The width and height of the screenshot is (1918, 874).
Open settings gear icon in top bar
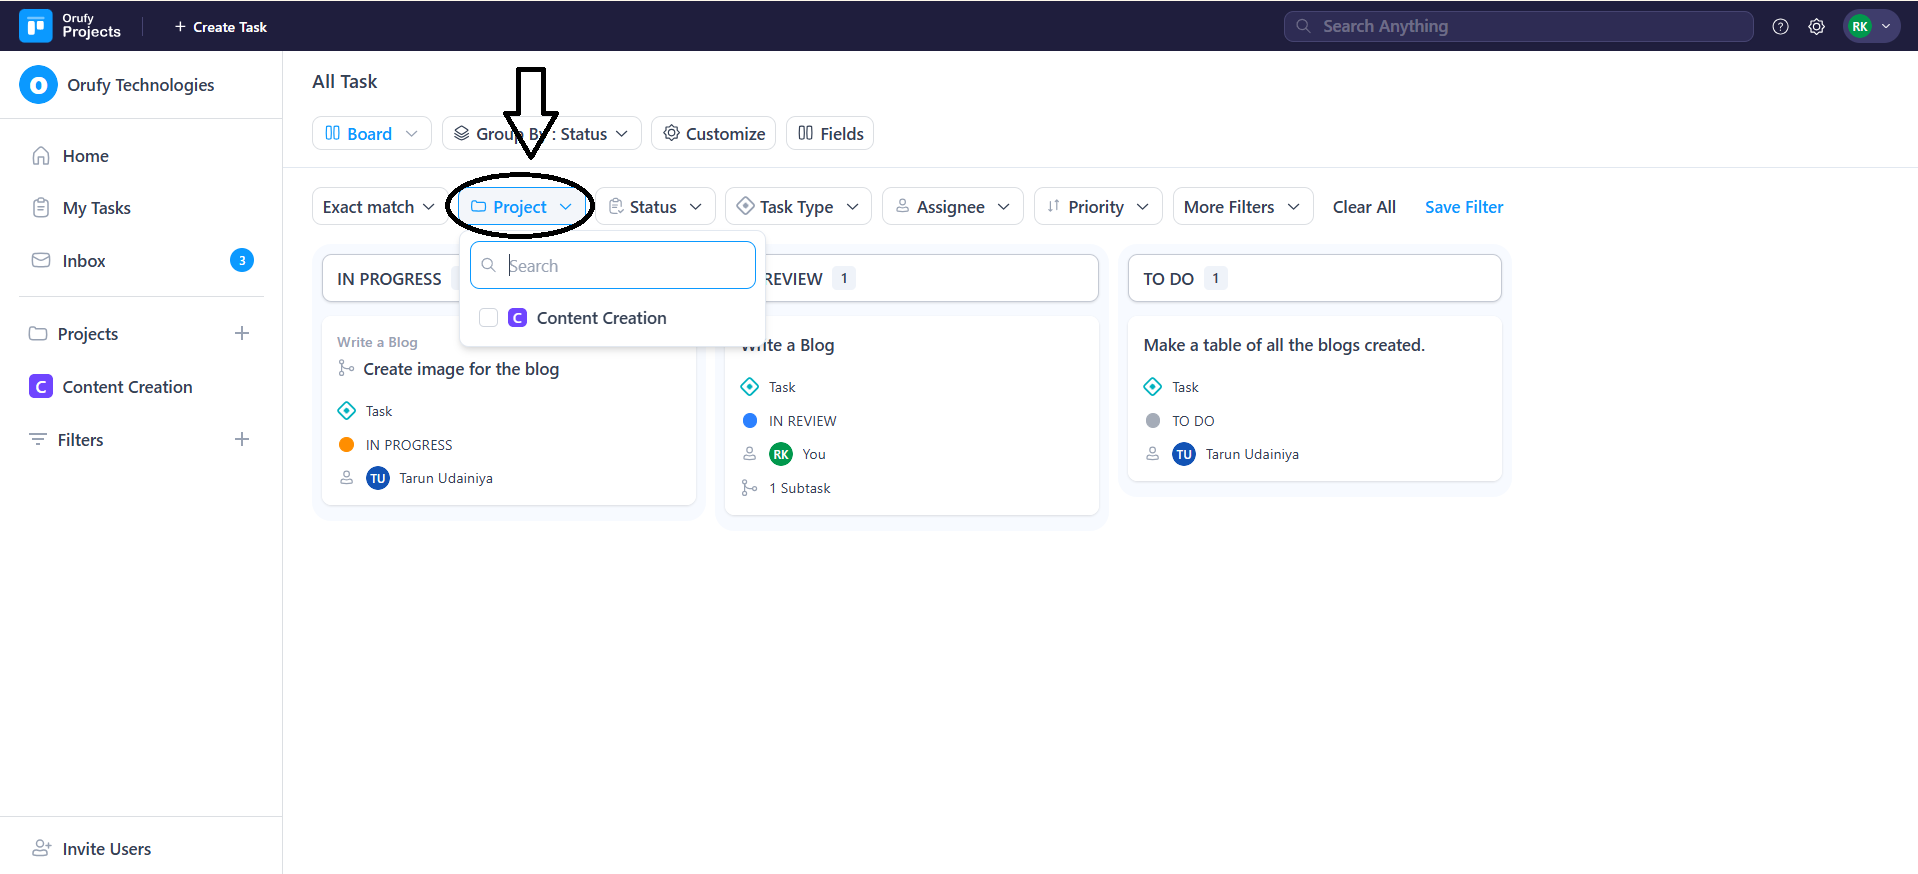pos(1816,27)
